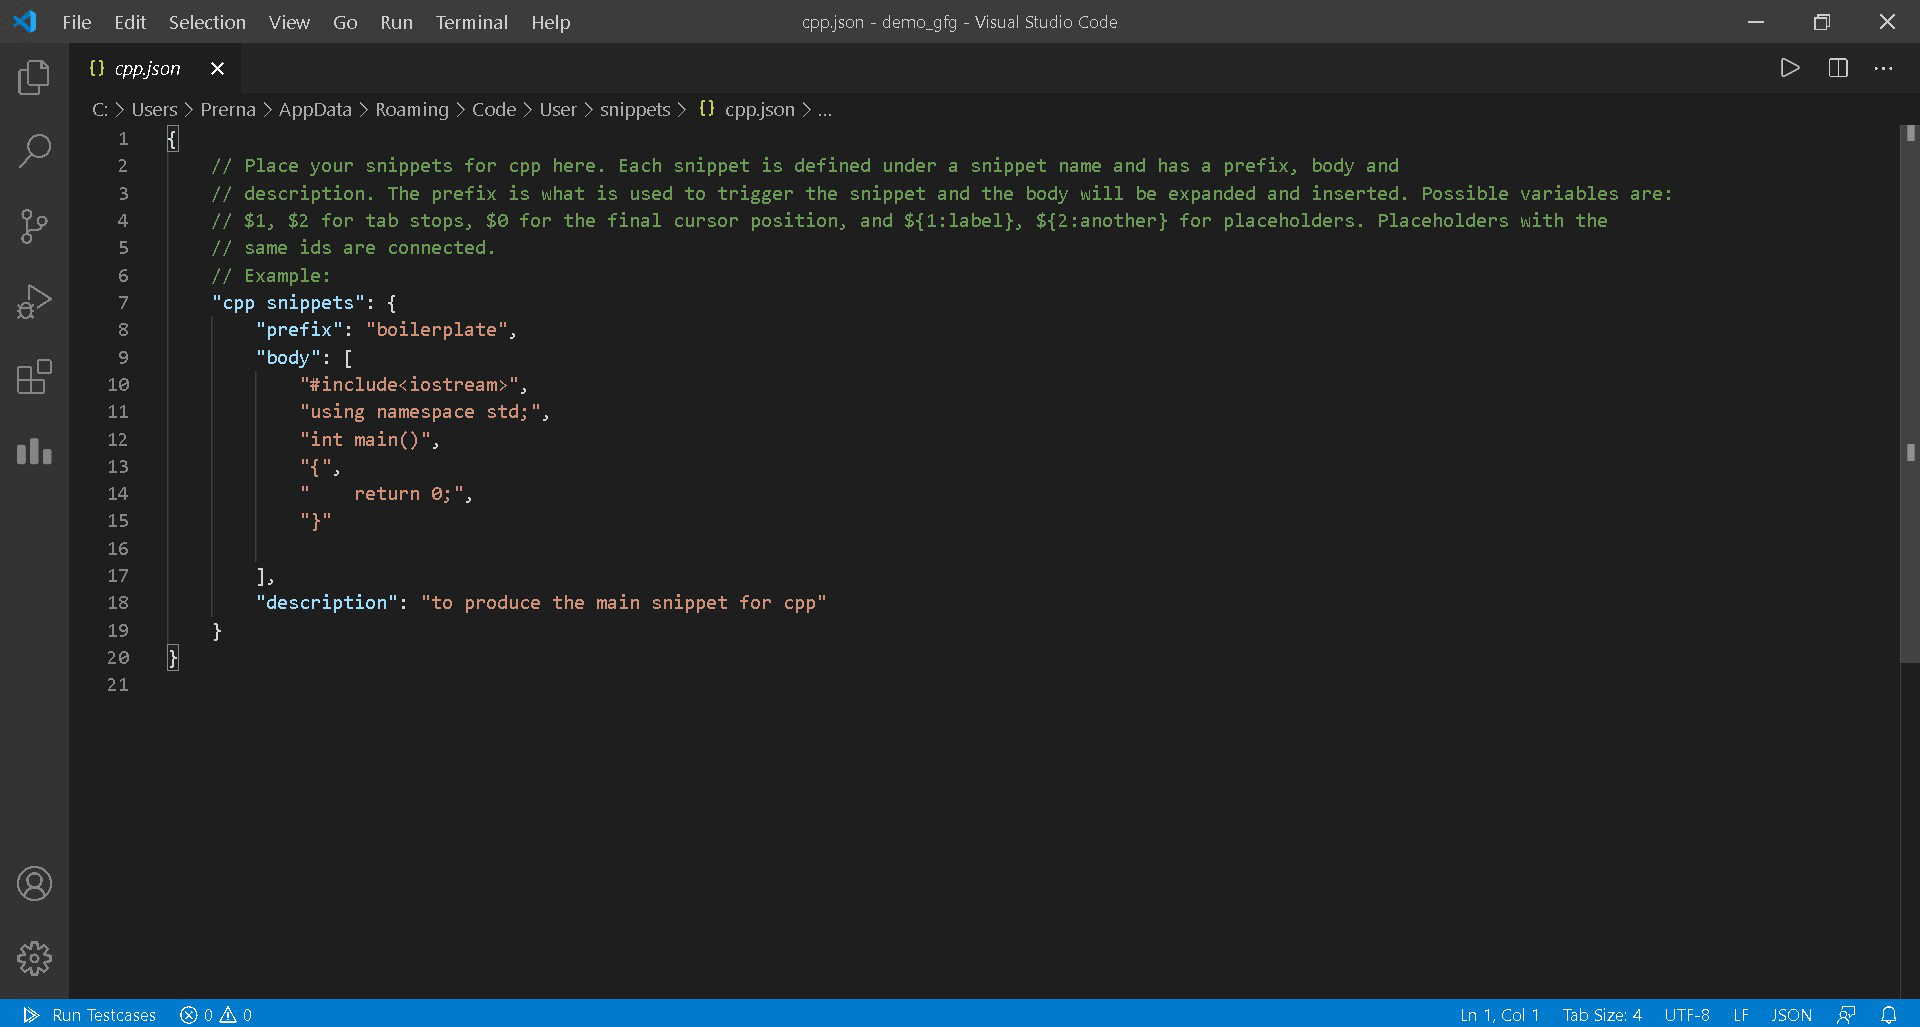Open the Source Control view
1920x1027 pixels.
pos(34,226)
